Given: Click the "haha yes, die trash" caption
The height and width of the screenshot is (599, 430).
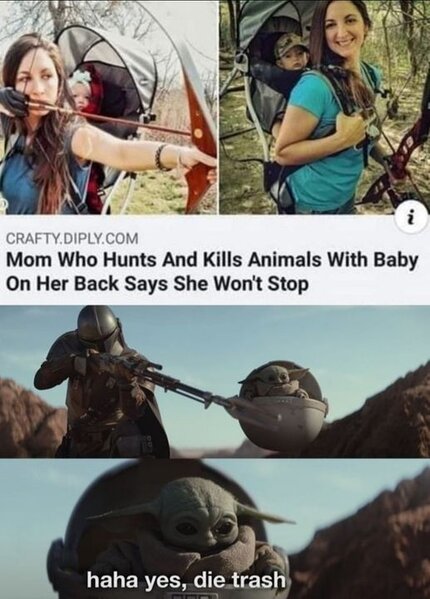Looking at the screenshot, I should click(186, 581).
